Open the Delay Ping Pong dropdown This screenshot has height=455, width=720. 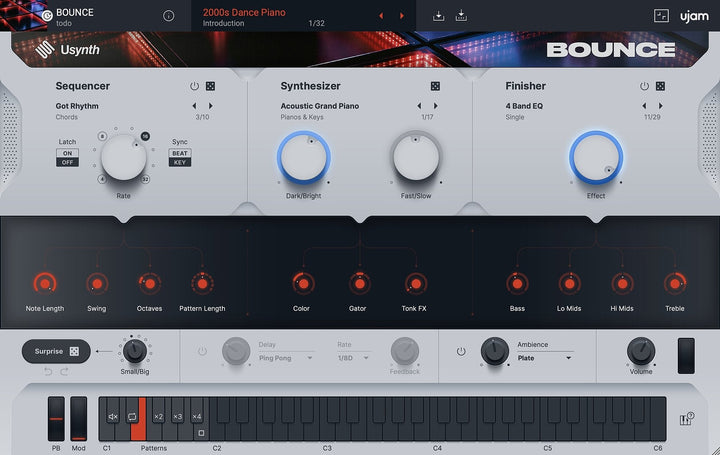[x=286, y=358]
